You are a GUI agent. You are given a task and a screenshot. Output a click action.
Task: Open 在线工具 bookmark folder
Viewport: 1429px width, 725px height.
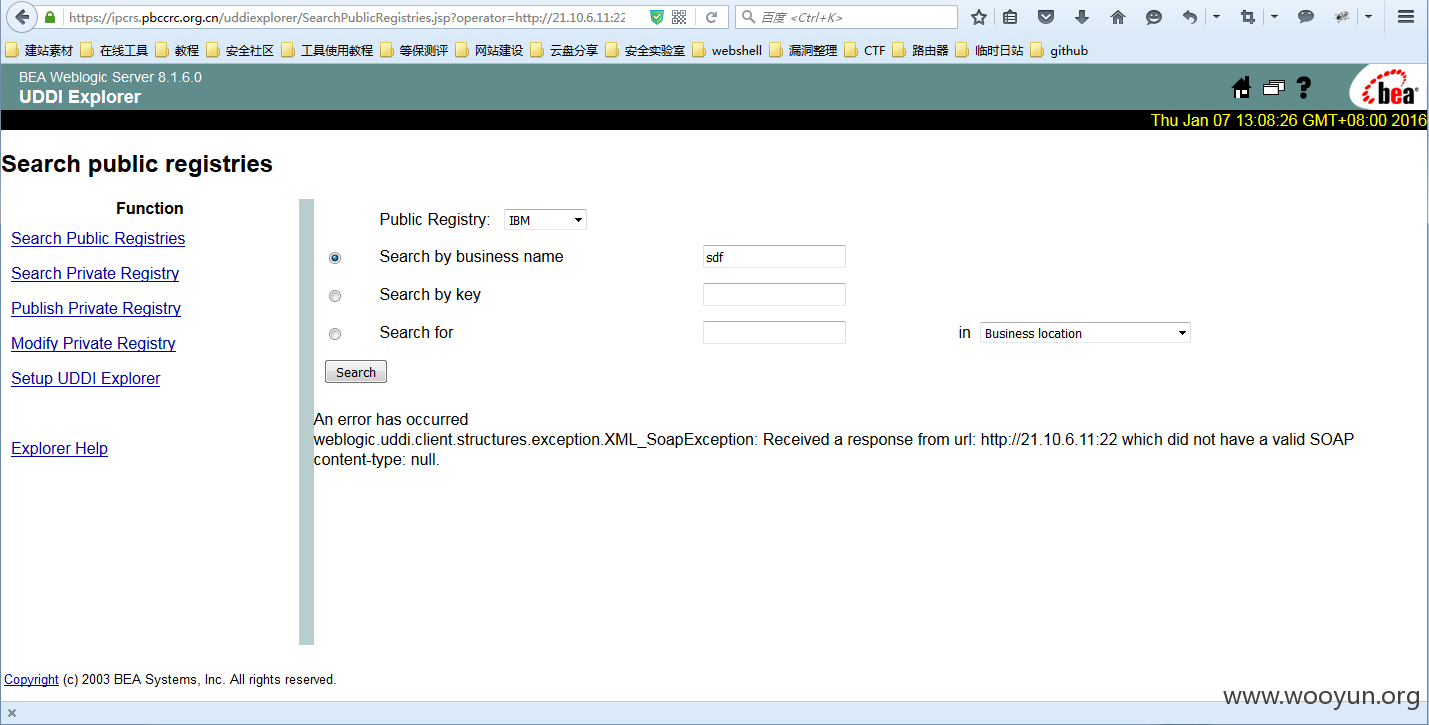114,50
